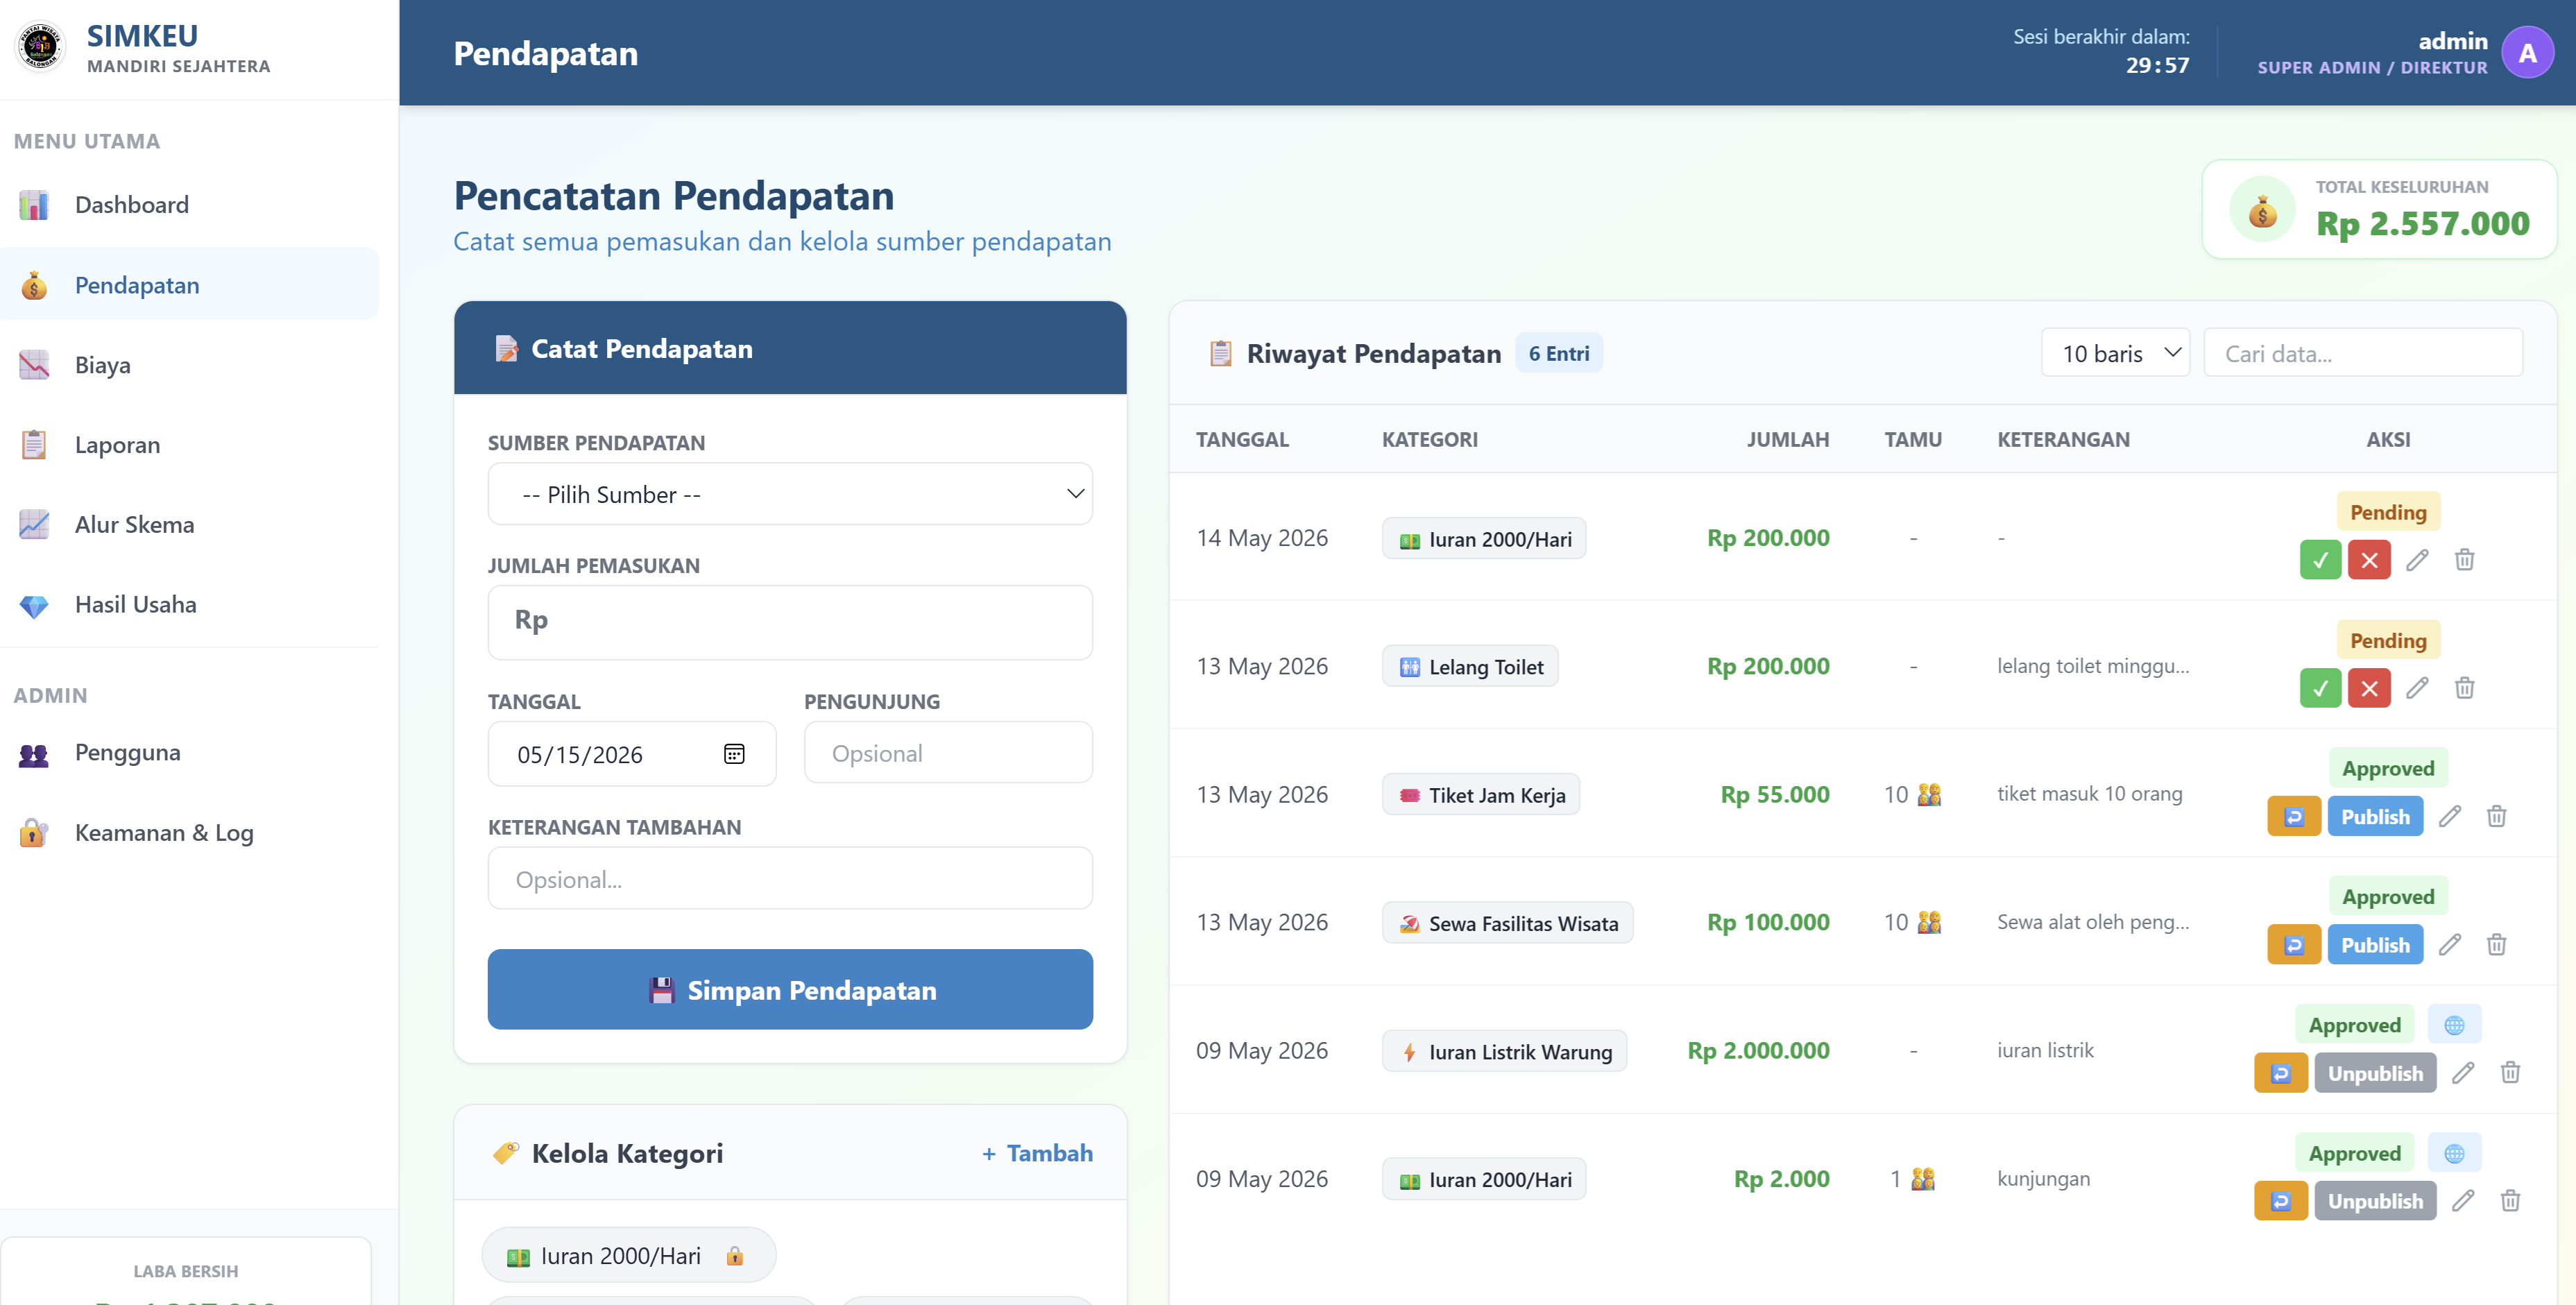Viewport: 2576px width, 1305px height.
Task: Click lock icon on Iuran 2000/Hari category
Action: [735, 1256]
